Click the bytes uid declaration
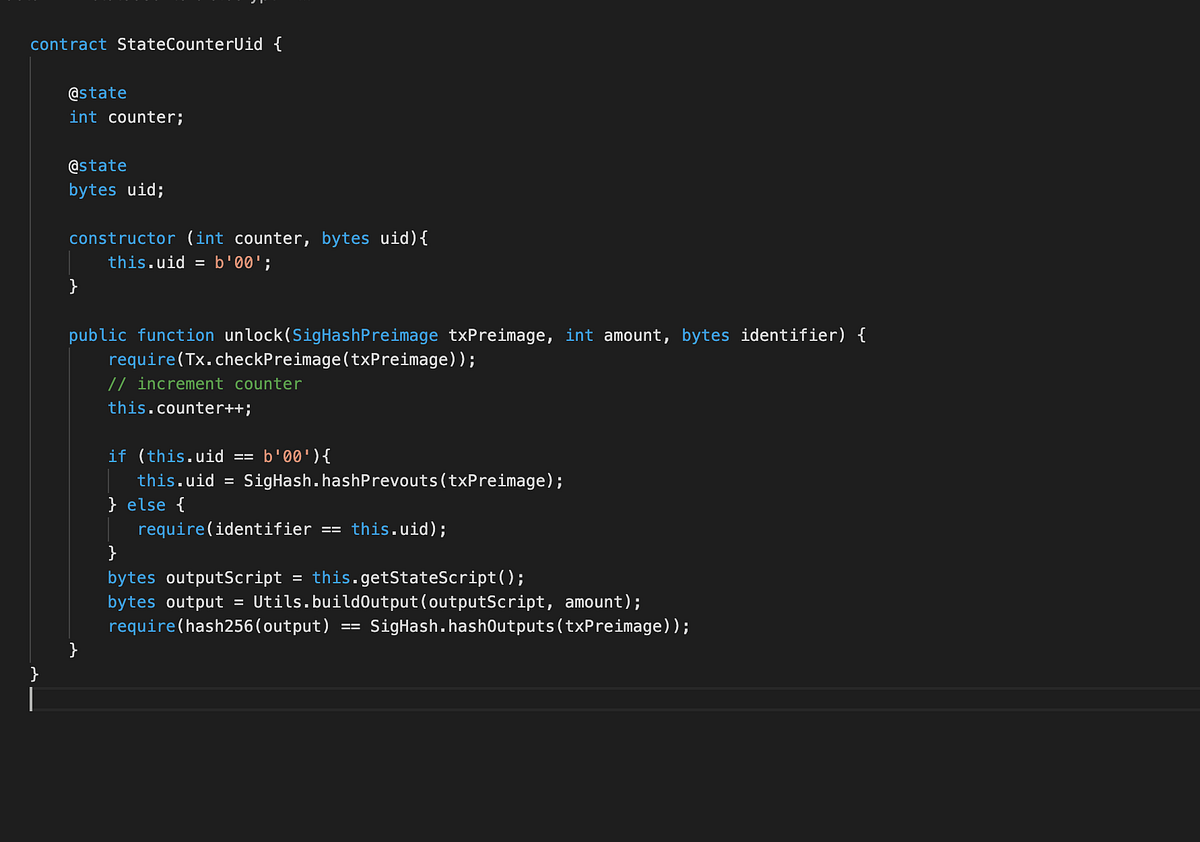The width and height of the screenshot is (1200, 842). 116,190
